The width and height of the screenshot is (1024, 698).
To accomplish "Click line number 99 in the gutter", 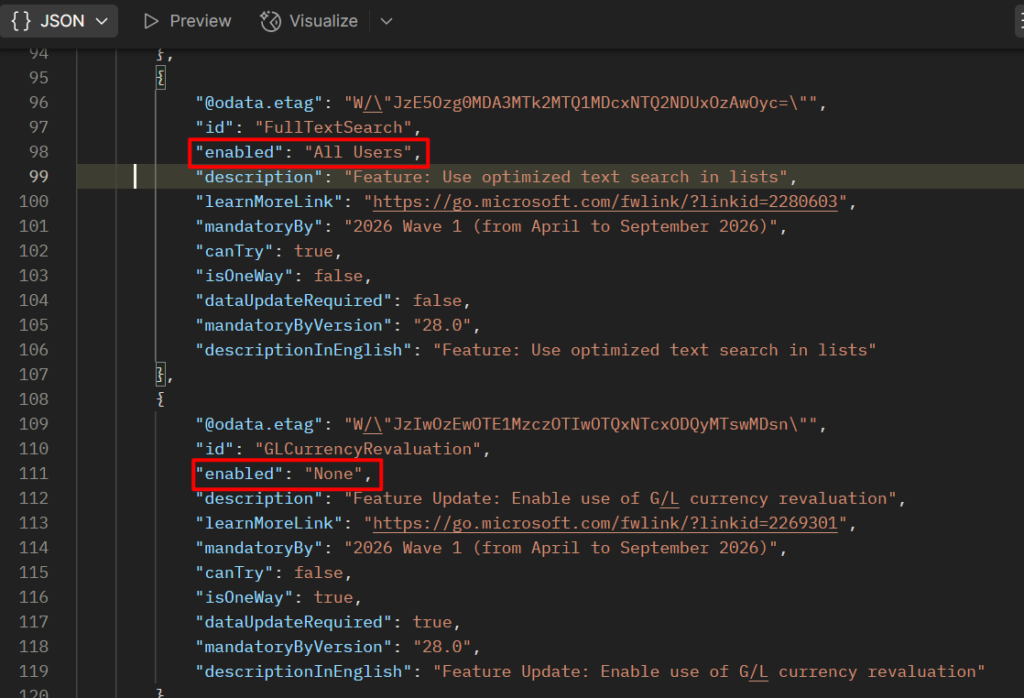I will click(38, 177).
